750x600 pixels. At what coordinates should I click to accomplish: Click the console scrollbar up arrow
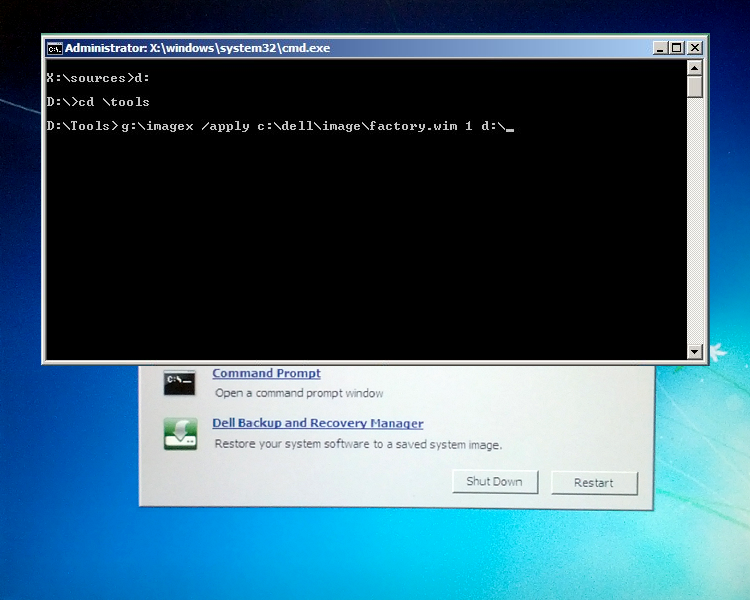695,68
